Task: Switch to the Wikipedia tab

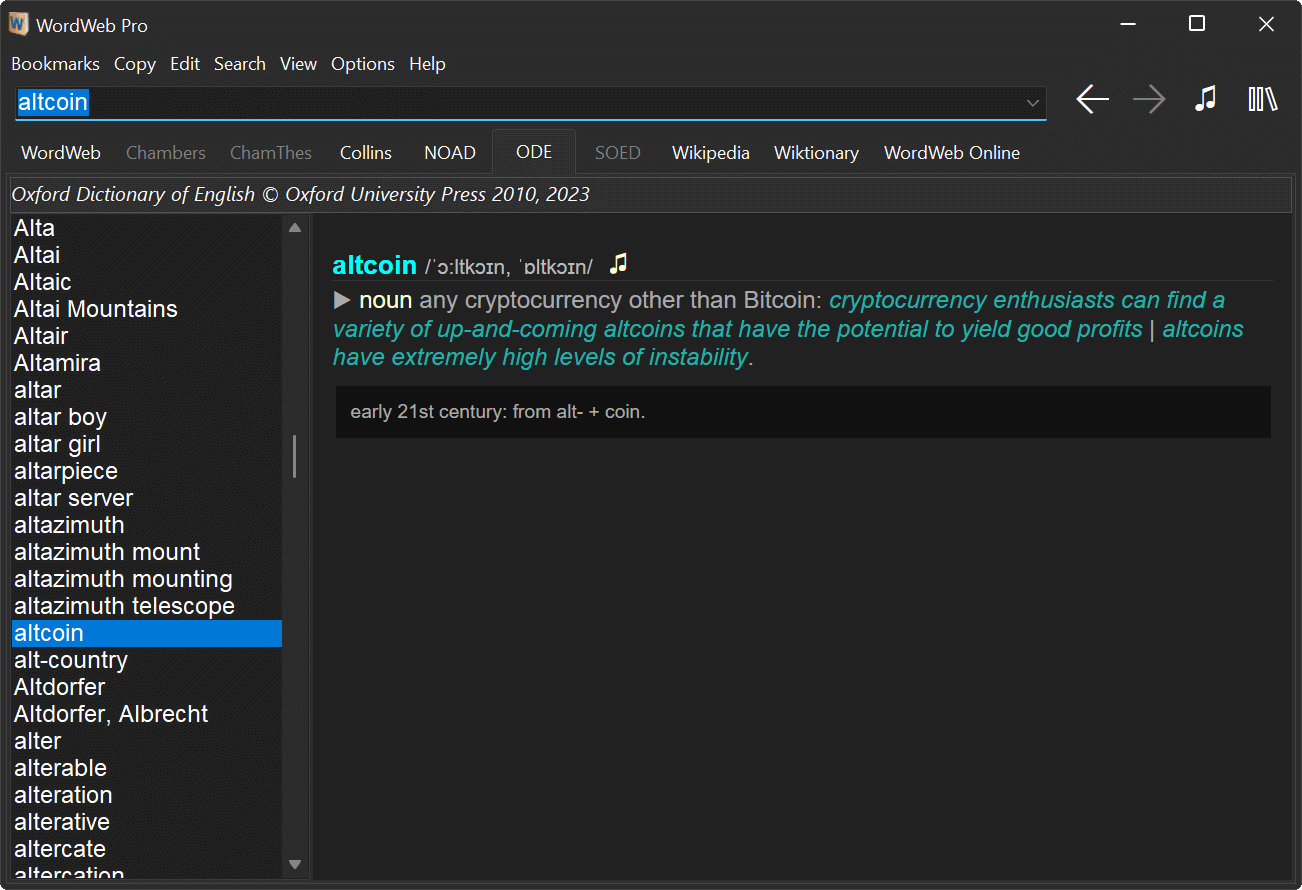Action: 710,152
